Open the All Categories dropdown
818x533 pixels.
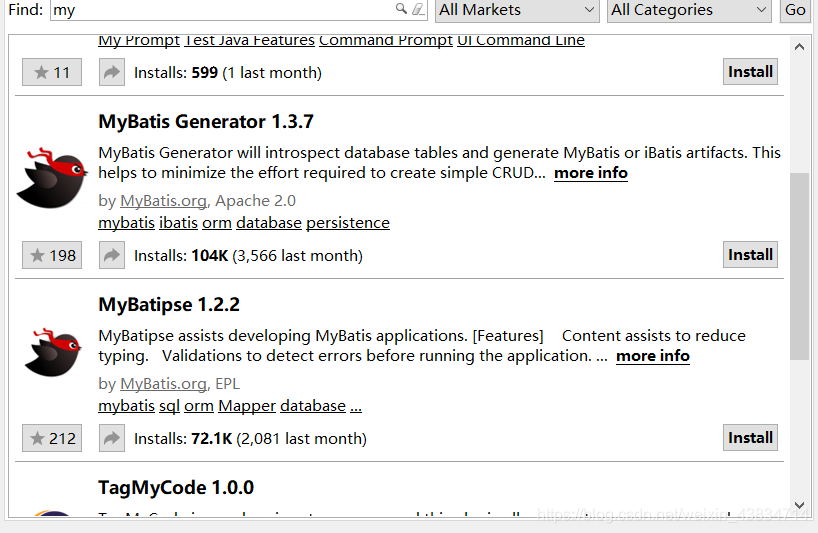coord(689,10)
